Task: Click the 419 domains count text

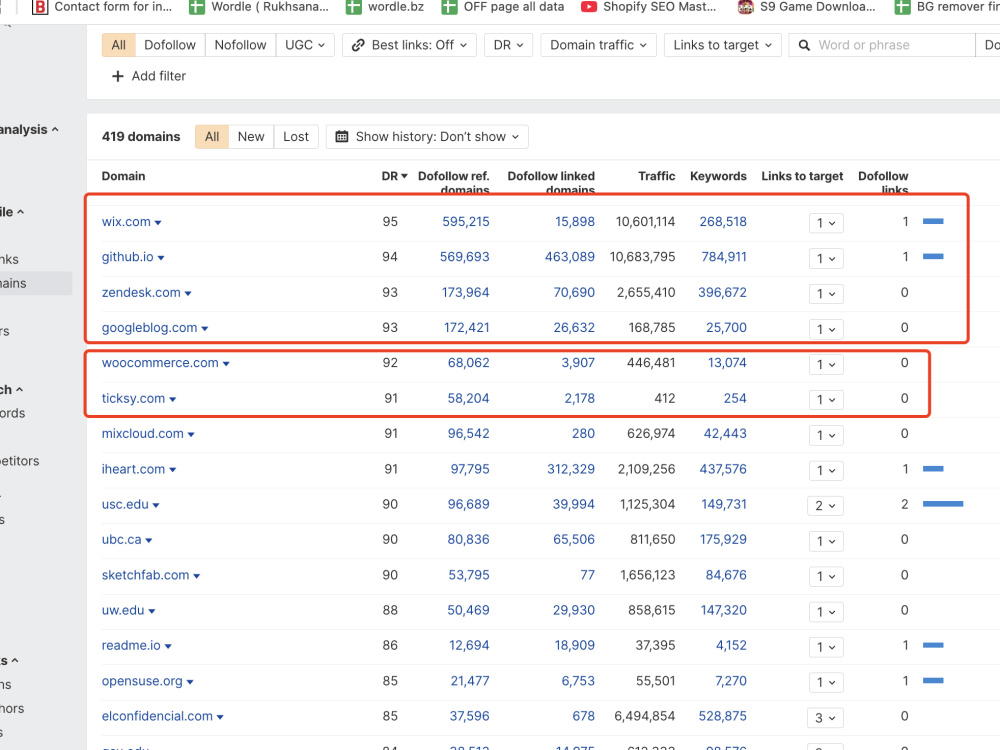Action: (x=141, y=136)
